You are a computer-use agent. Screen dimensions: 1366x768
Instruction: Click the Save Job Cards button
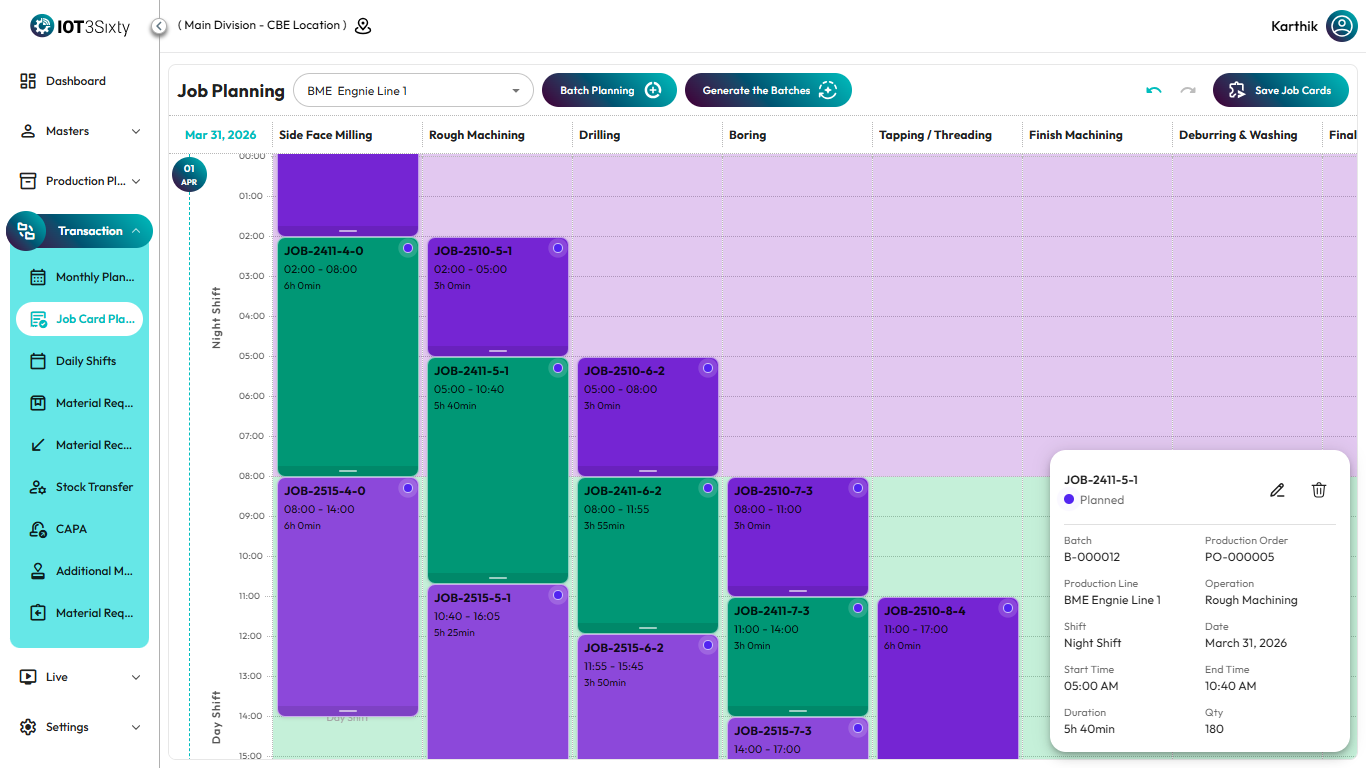click(x=1280, y=91)
